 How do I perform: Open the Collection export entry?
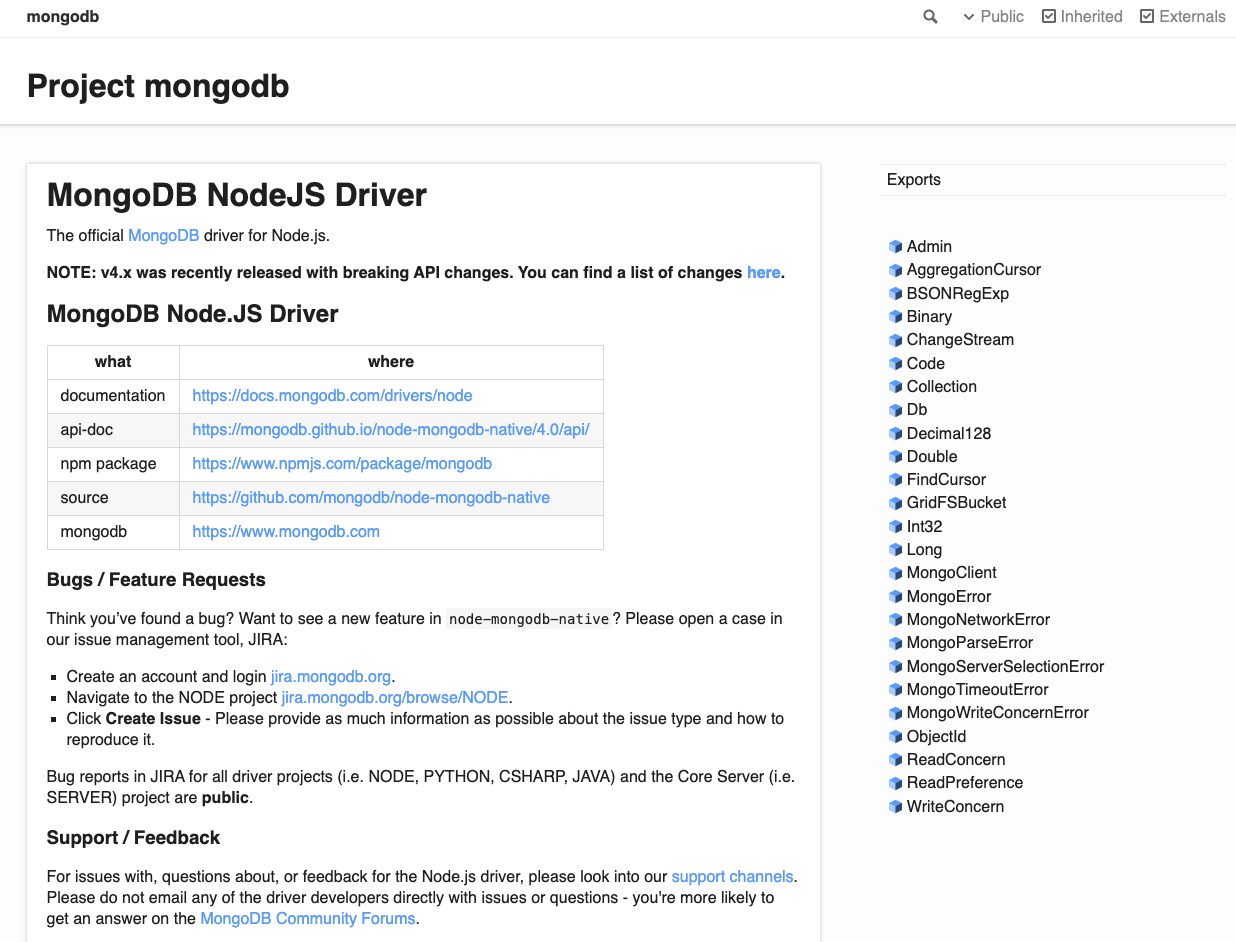(942, 386)
